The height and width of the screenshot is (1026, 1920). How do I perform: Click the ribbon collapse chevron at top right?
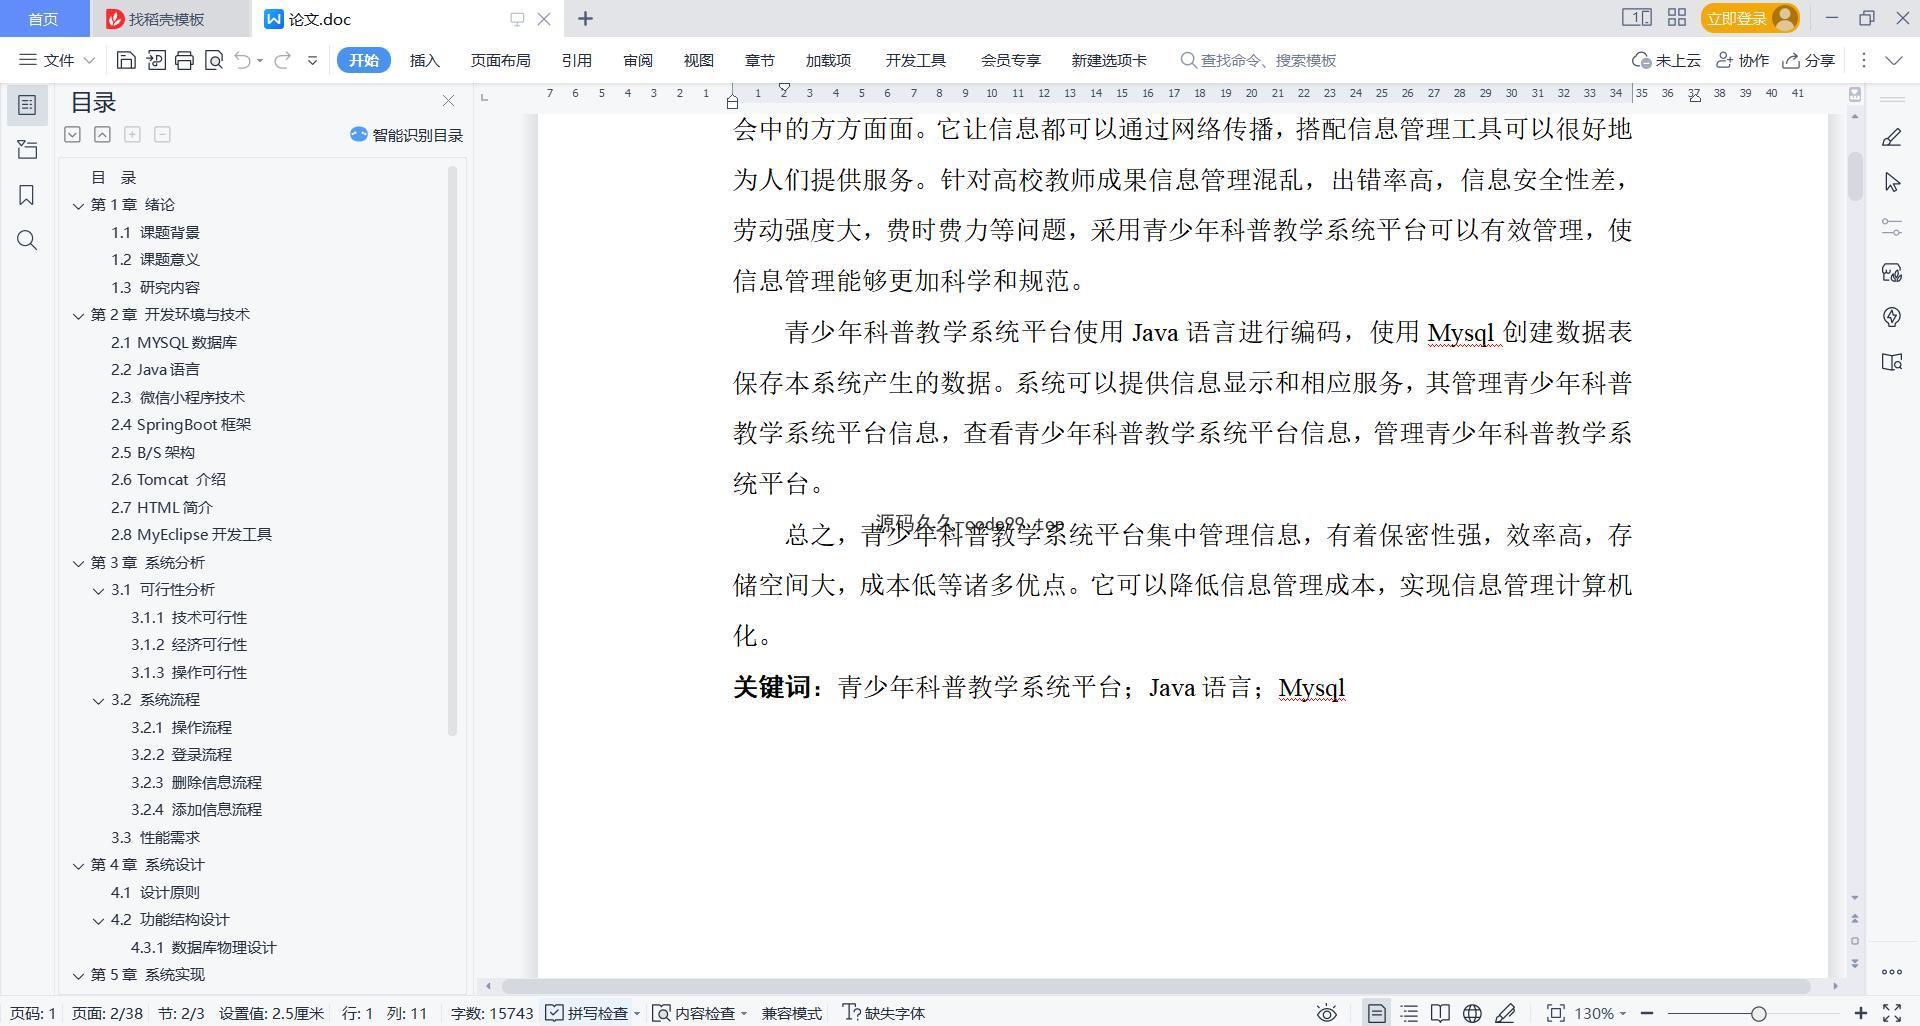point(1893,60)
